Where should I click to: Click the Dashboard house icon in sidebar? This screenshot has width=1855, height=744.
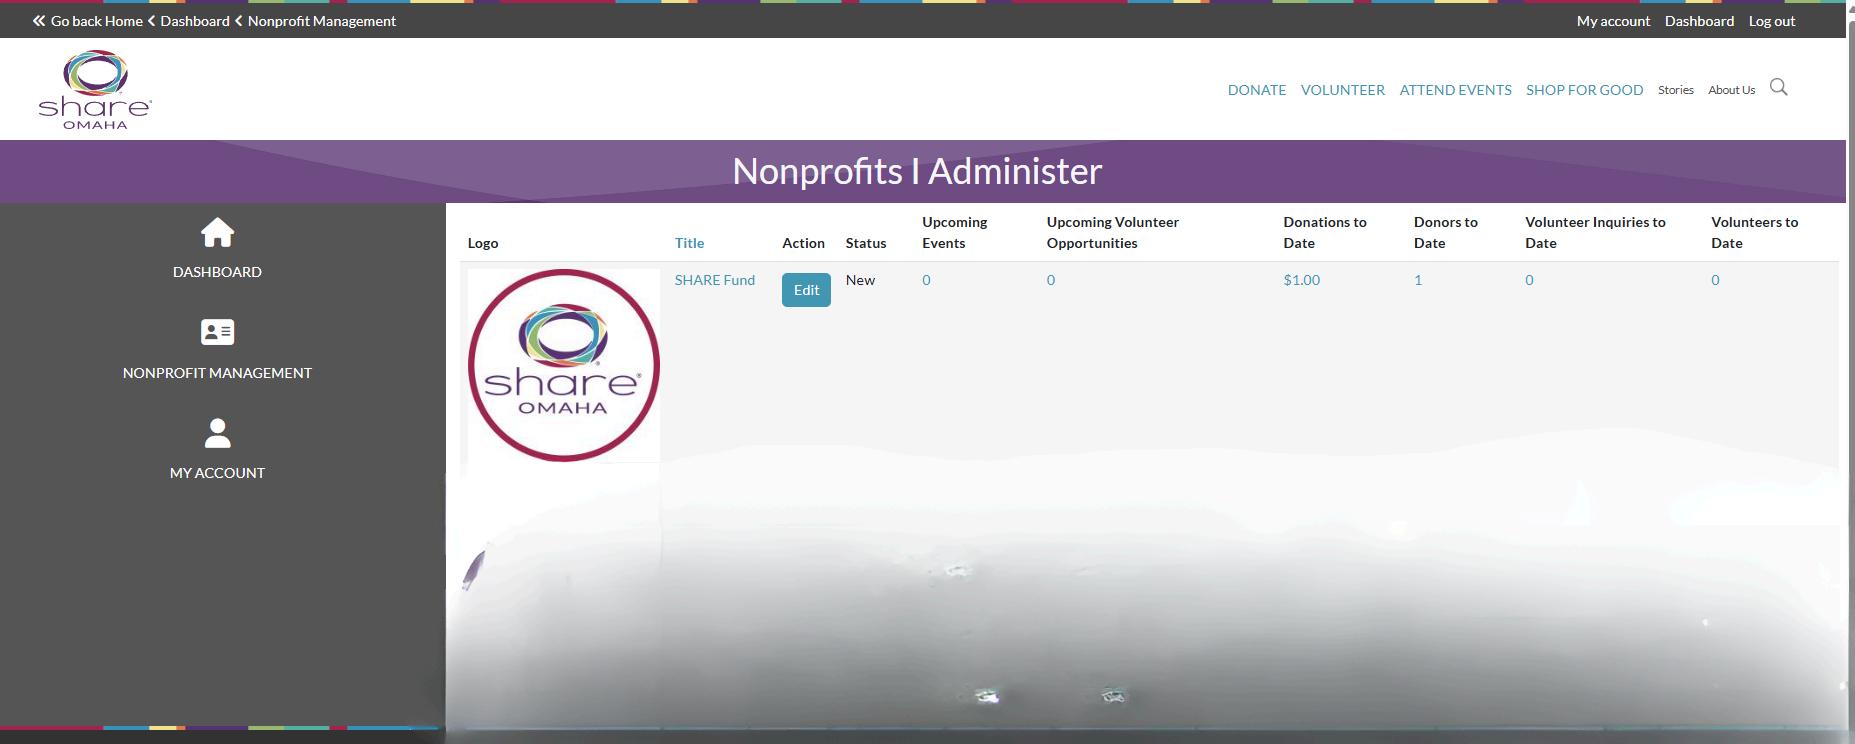click(x=217, y=233)
